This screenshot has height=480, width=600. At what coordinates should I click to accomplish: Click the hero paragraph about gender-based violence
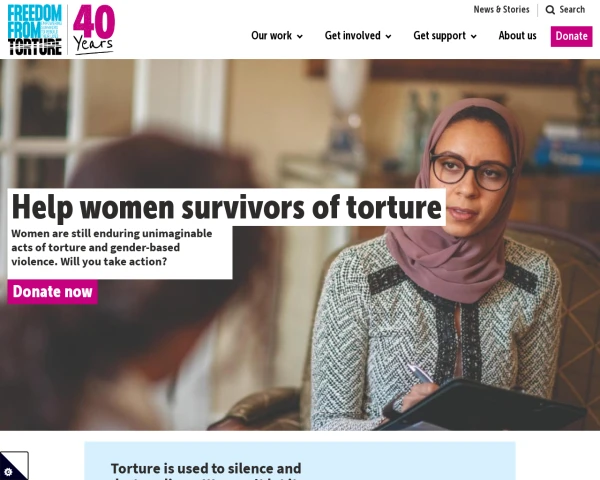tap(112, 248)
